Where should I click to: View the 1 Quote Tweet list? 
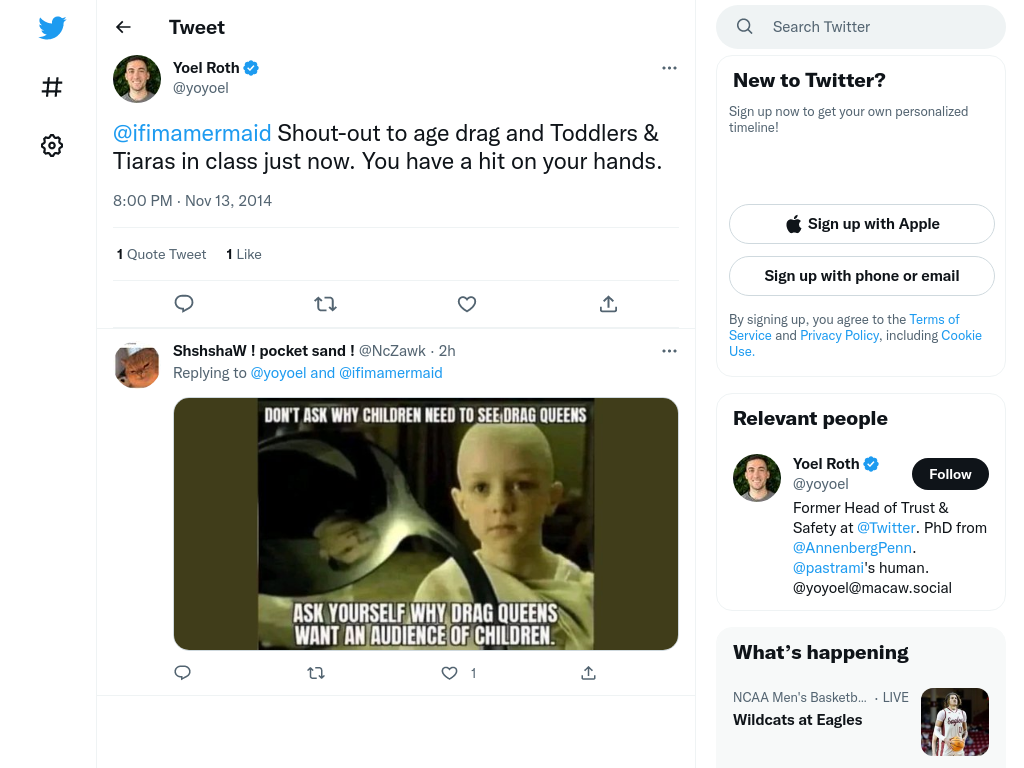(161, 254)
